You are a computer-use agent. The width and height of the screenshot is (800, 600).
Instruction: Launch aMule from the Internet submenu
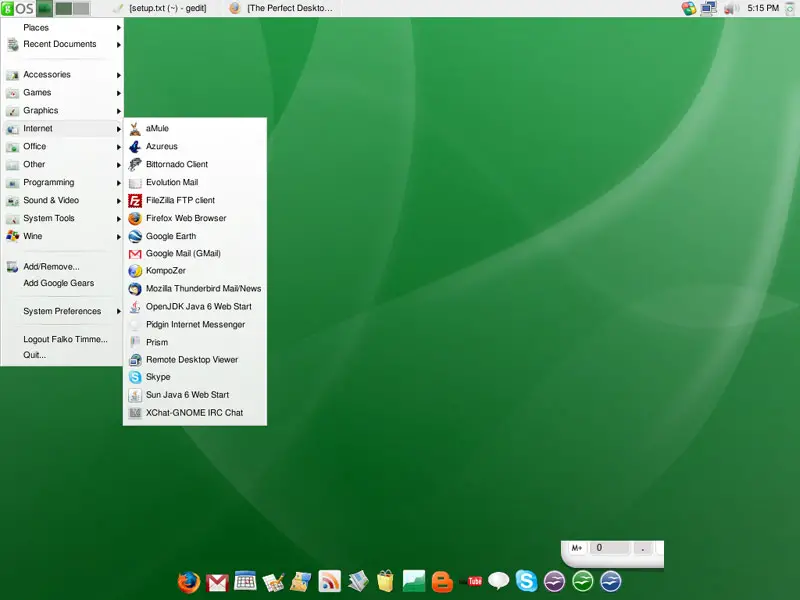coord(194,129)
